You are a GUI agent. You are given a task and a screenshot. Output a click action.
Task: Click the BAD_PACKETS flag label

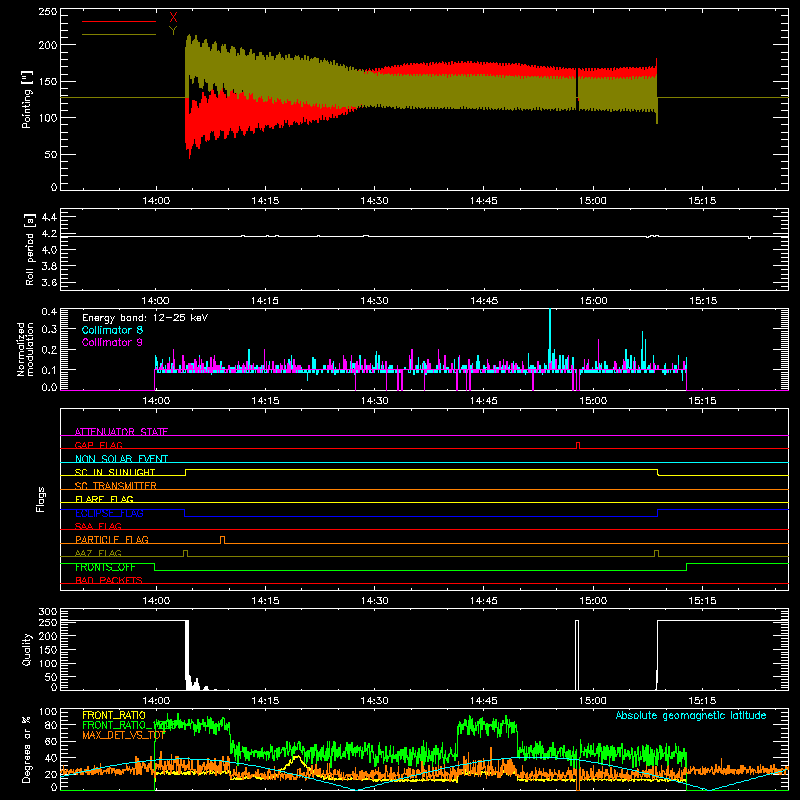(109, 580)
